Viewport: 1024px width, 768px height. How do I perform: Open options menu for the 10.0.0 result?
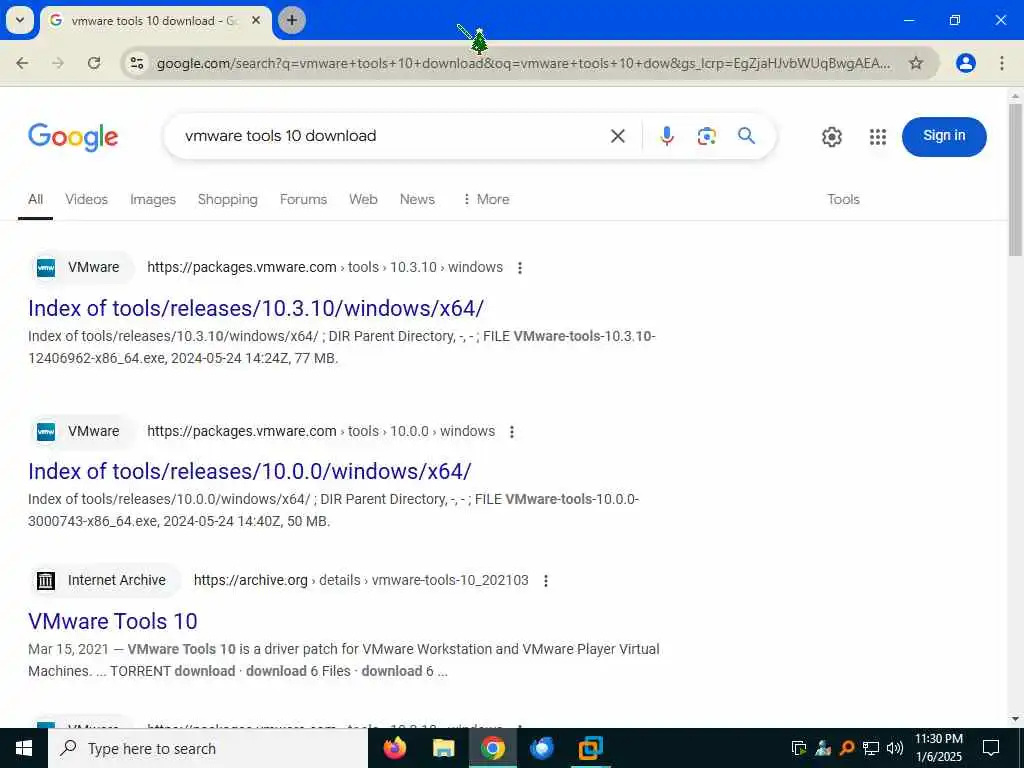[x=512, y=432]
